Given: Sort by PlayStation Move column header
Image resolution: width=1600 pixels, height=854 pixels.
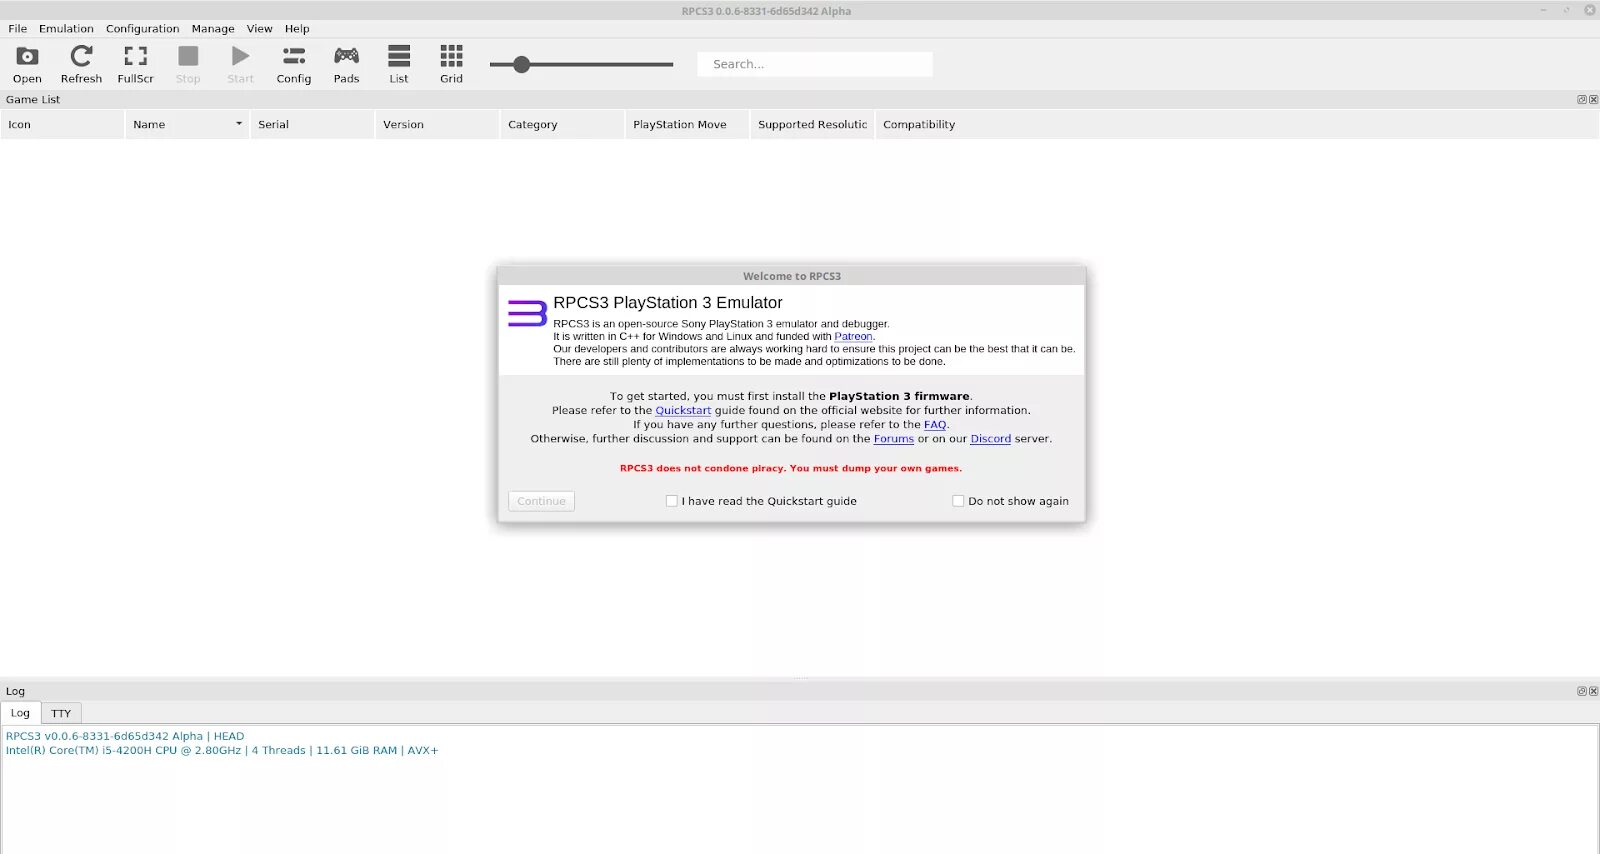Looking at the screenshot, I should click(687, 125).
